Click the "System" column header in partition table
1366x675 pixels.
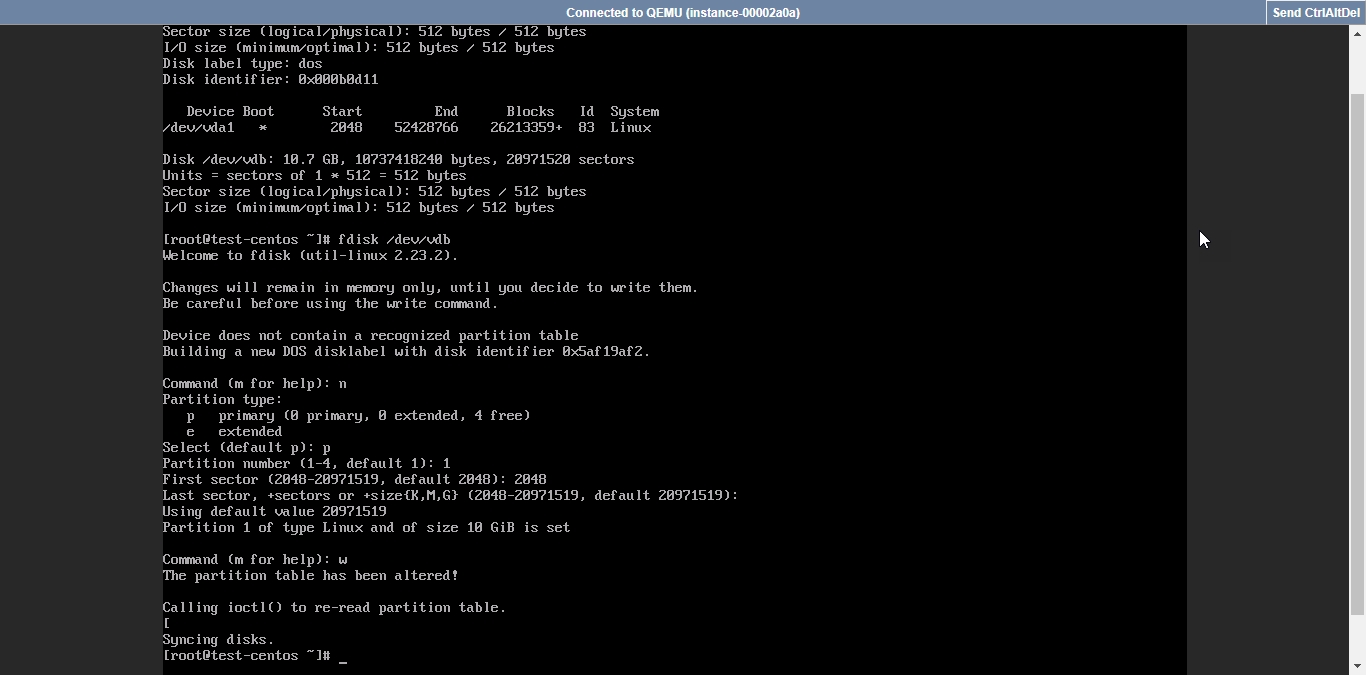pos(634,112)
